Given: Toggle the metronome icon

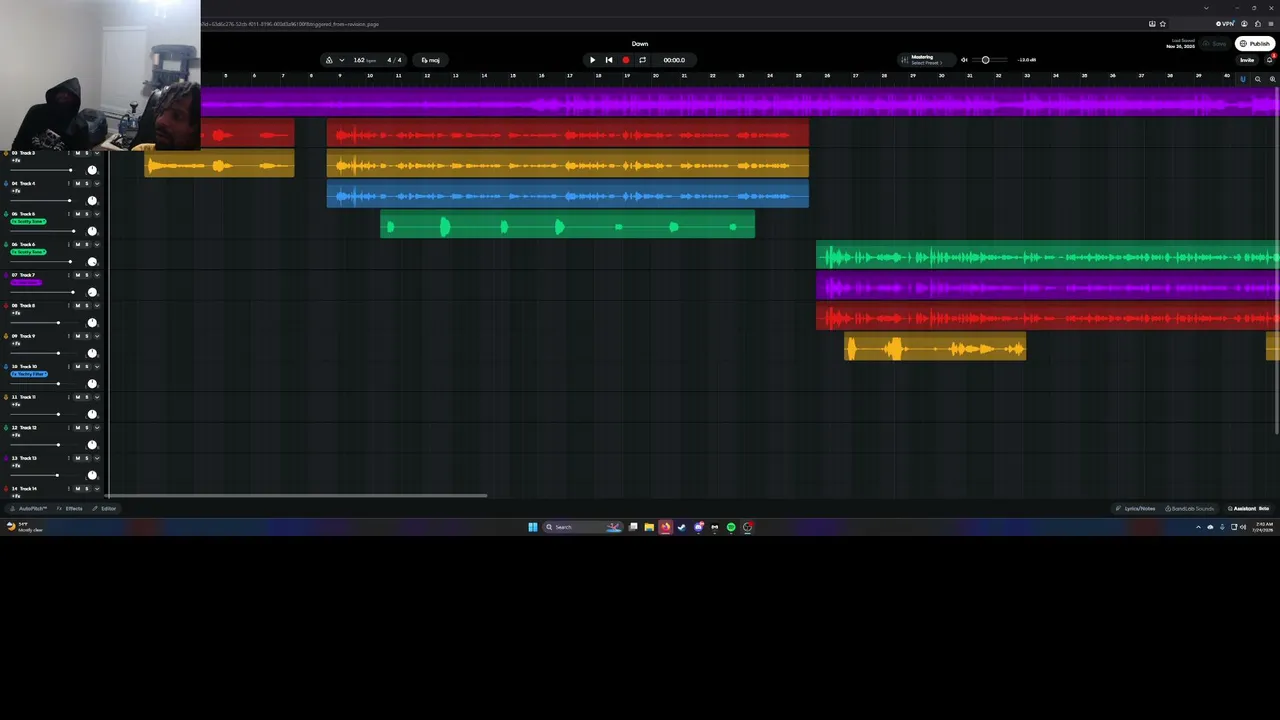Looking at the screenshot, I should (x=329, y=60).
